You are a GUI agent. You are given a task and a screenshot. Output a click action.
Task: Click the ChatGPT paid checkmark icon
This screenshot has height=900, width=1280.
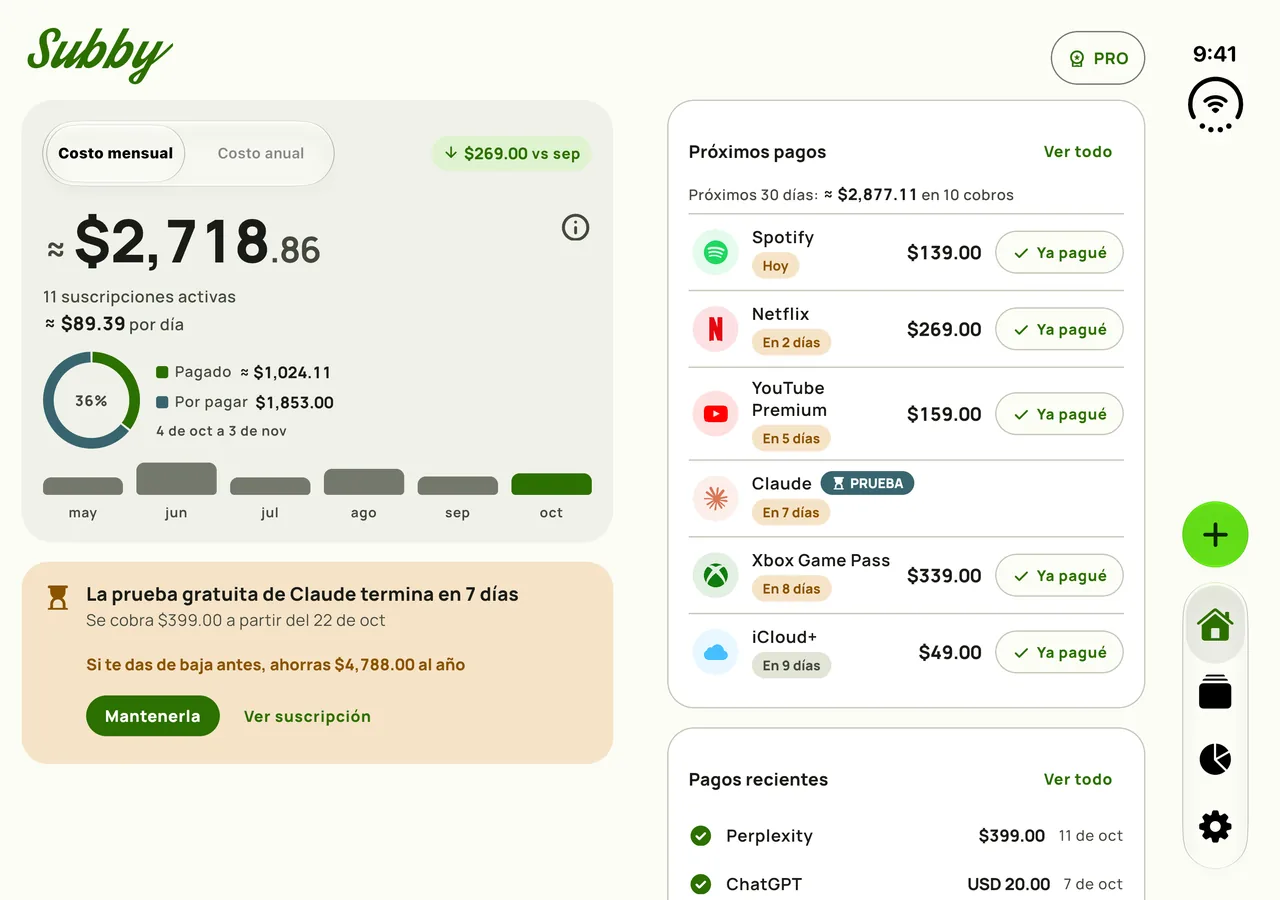700,884
